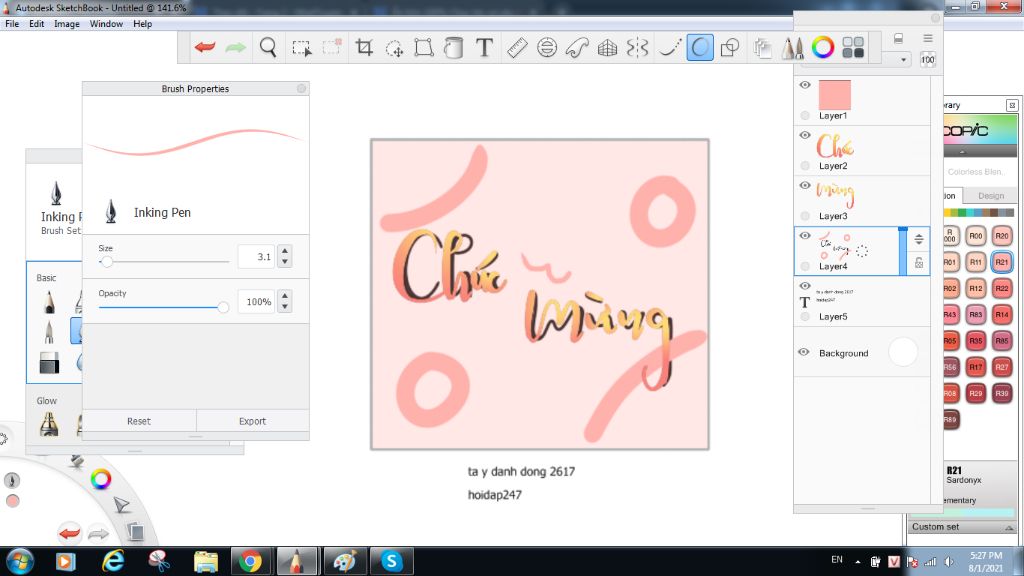This screenshot has height=576, width=1024.
Task: Hide Layer4 with its eye icon
Action: (x=805, y=236)
